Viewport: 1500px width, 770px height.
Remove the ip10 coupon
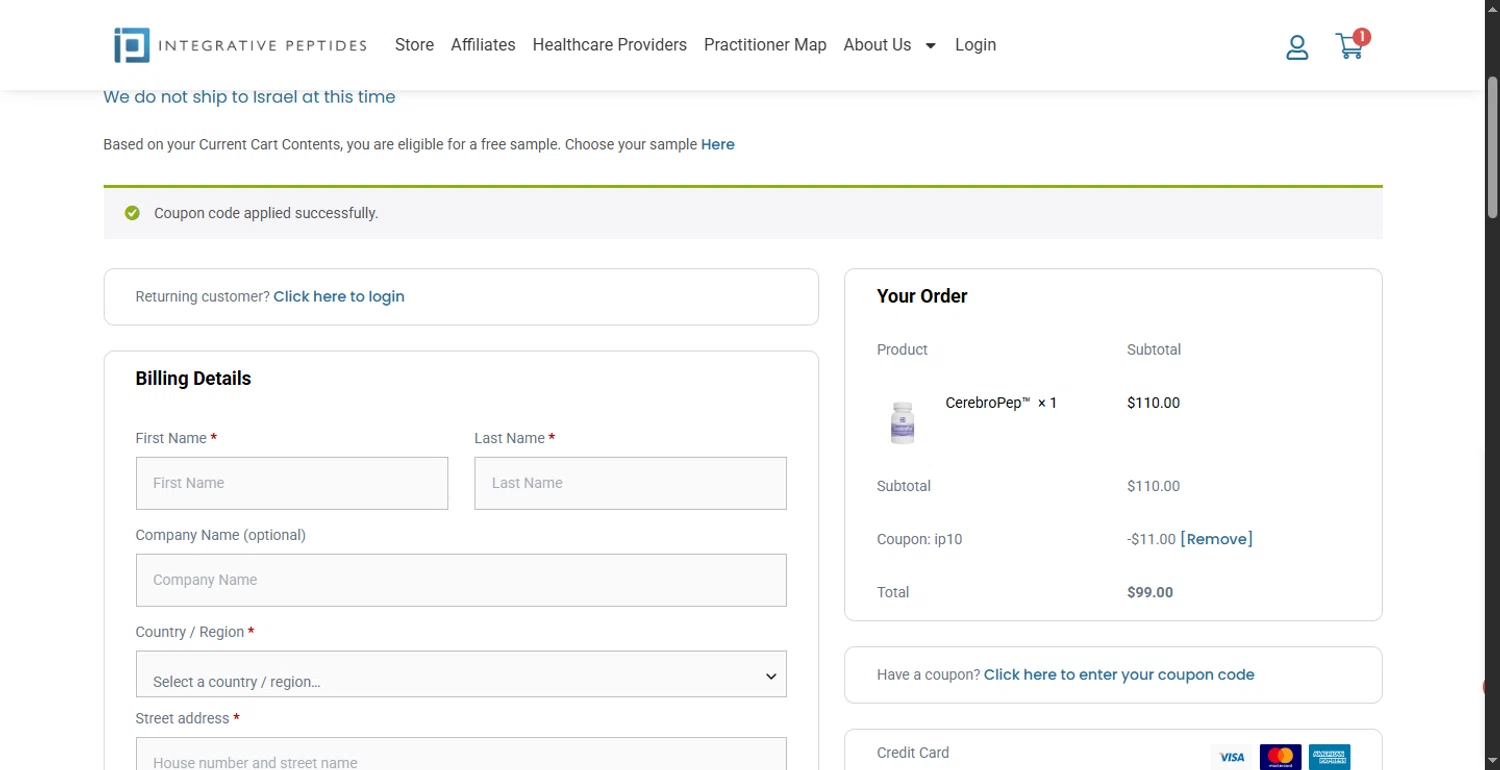[x=1216, y=539]
